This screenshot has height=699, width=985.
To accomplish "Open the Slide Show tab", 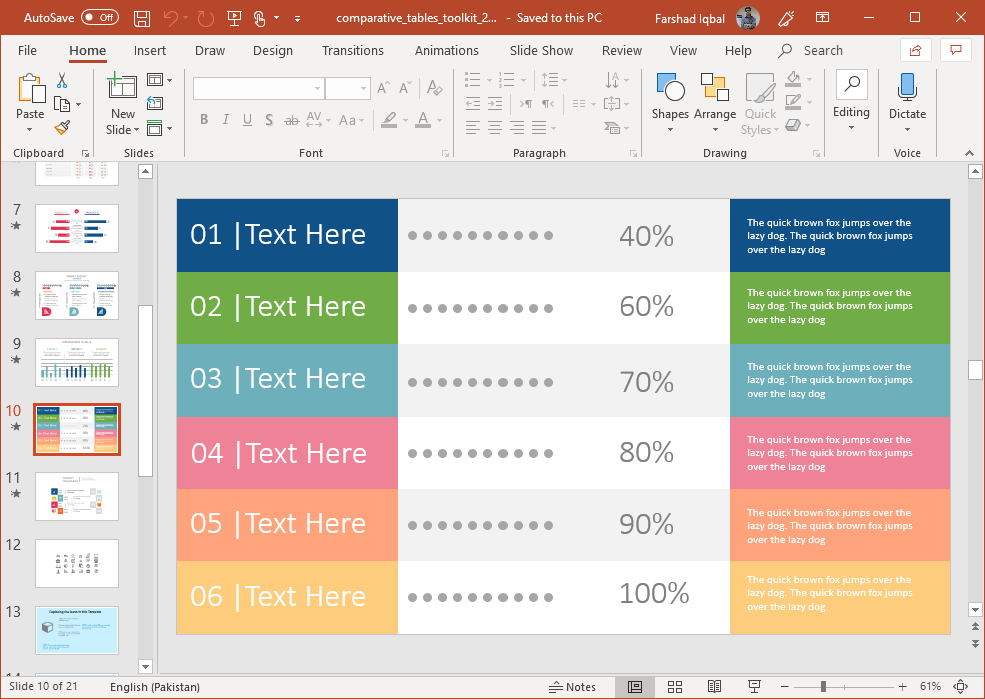I will (541, 50).
